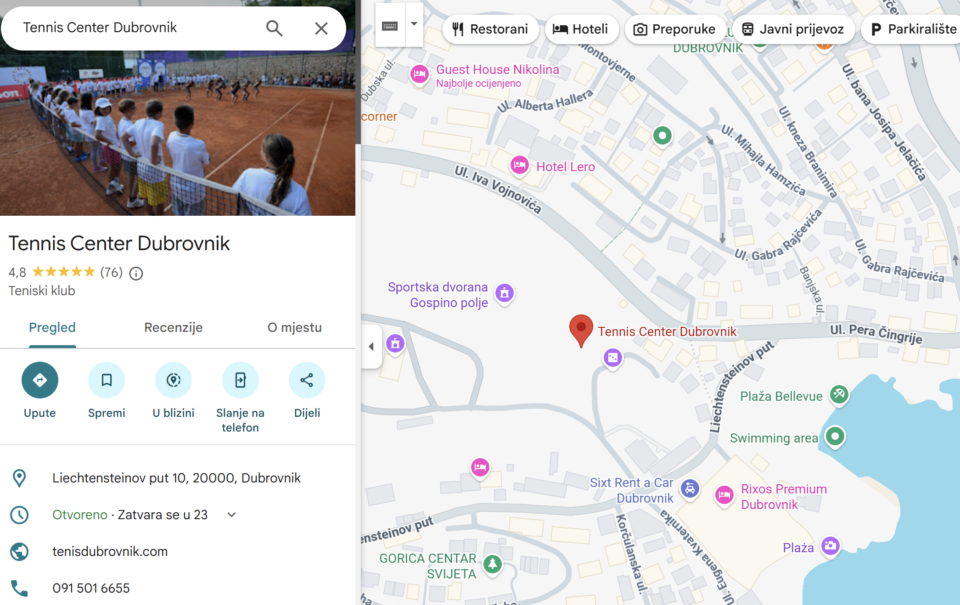Open rating info icon next to reviews
The image size is (960, 605).
136,273
